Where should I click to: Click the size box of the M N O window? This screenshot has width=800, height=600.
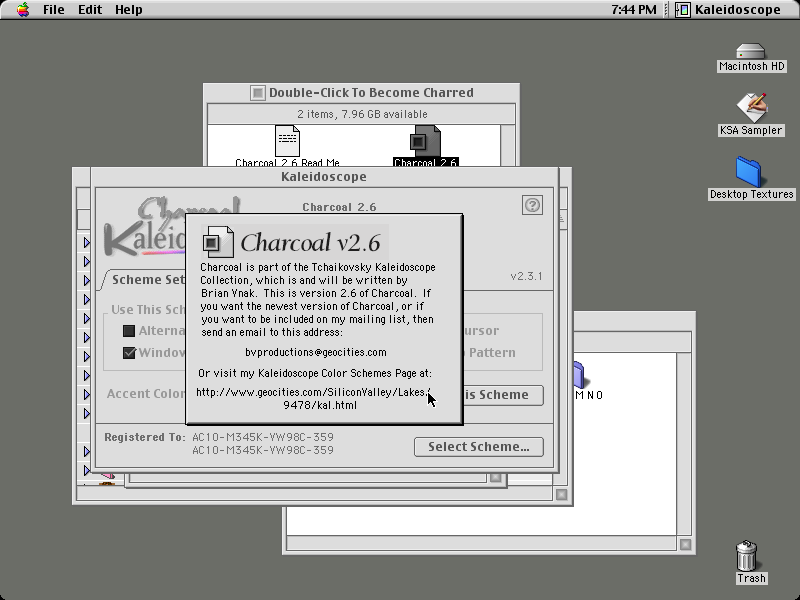pos(685,544)
